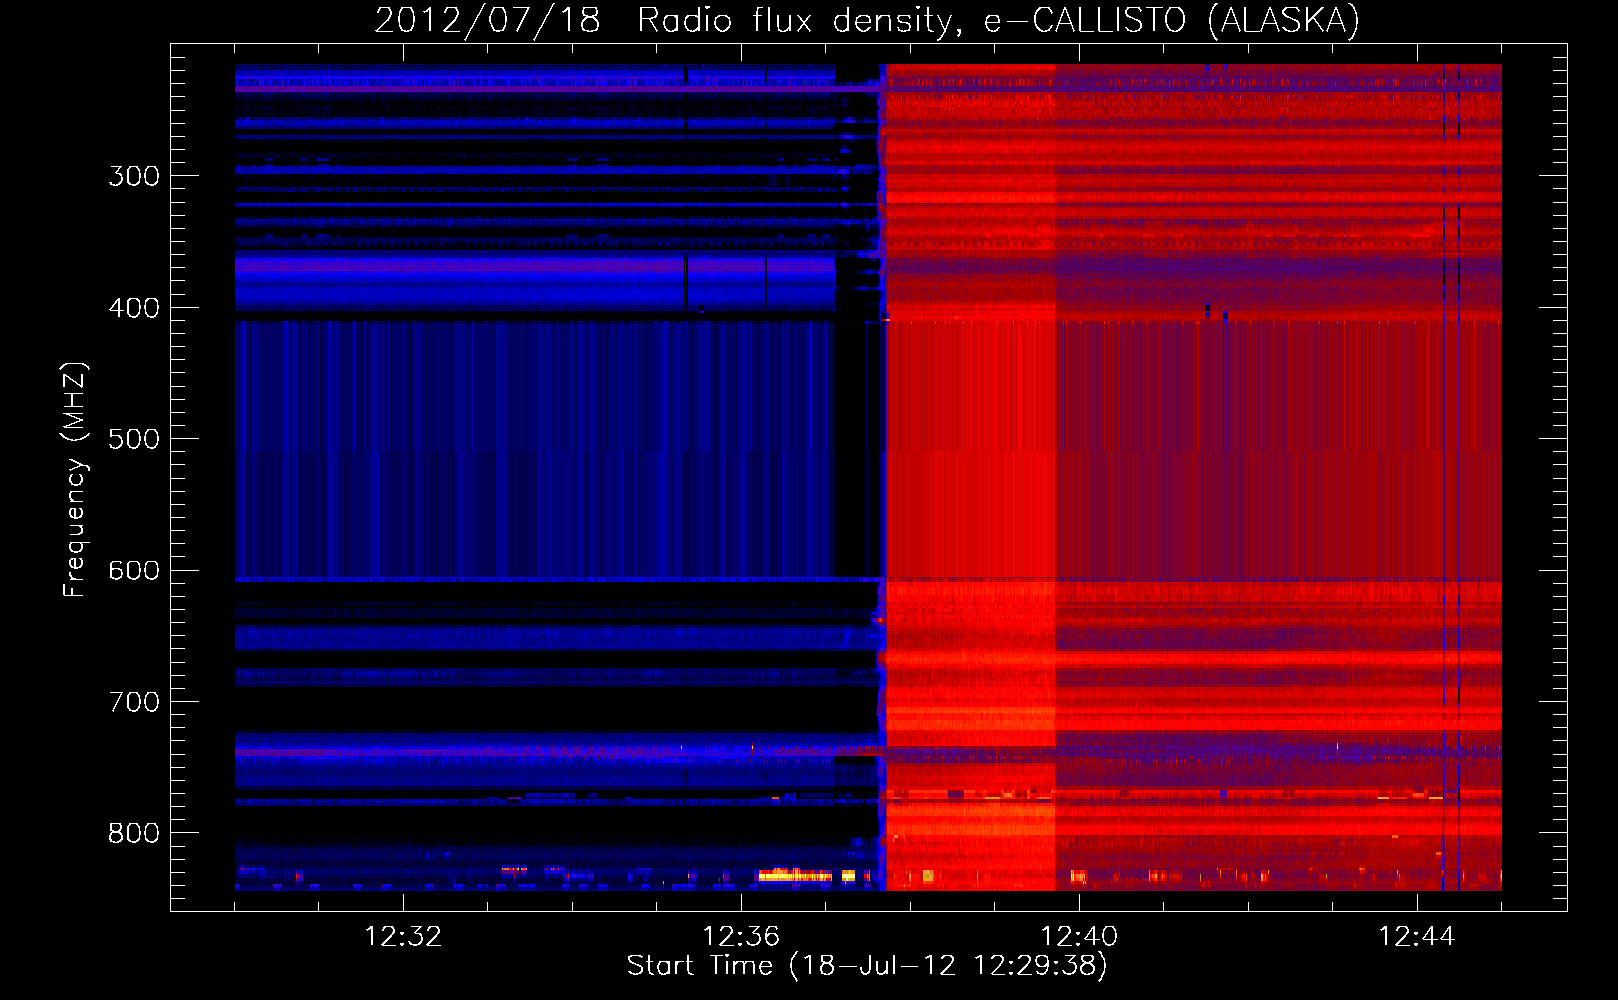
Task: Select the 800 frequency tick label
Action: (x=134, y=833)
